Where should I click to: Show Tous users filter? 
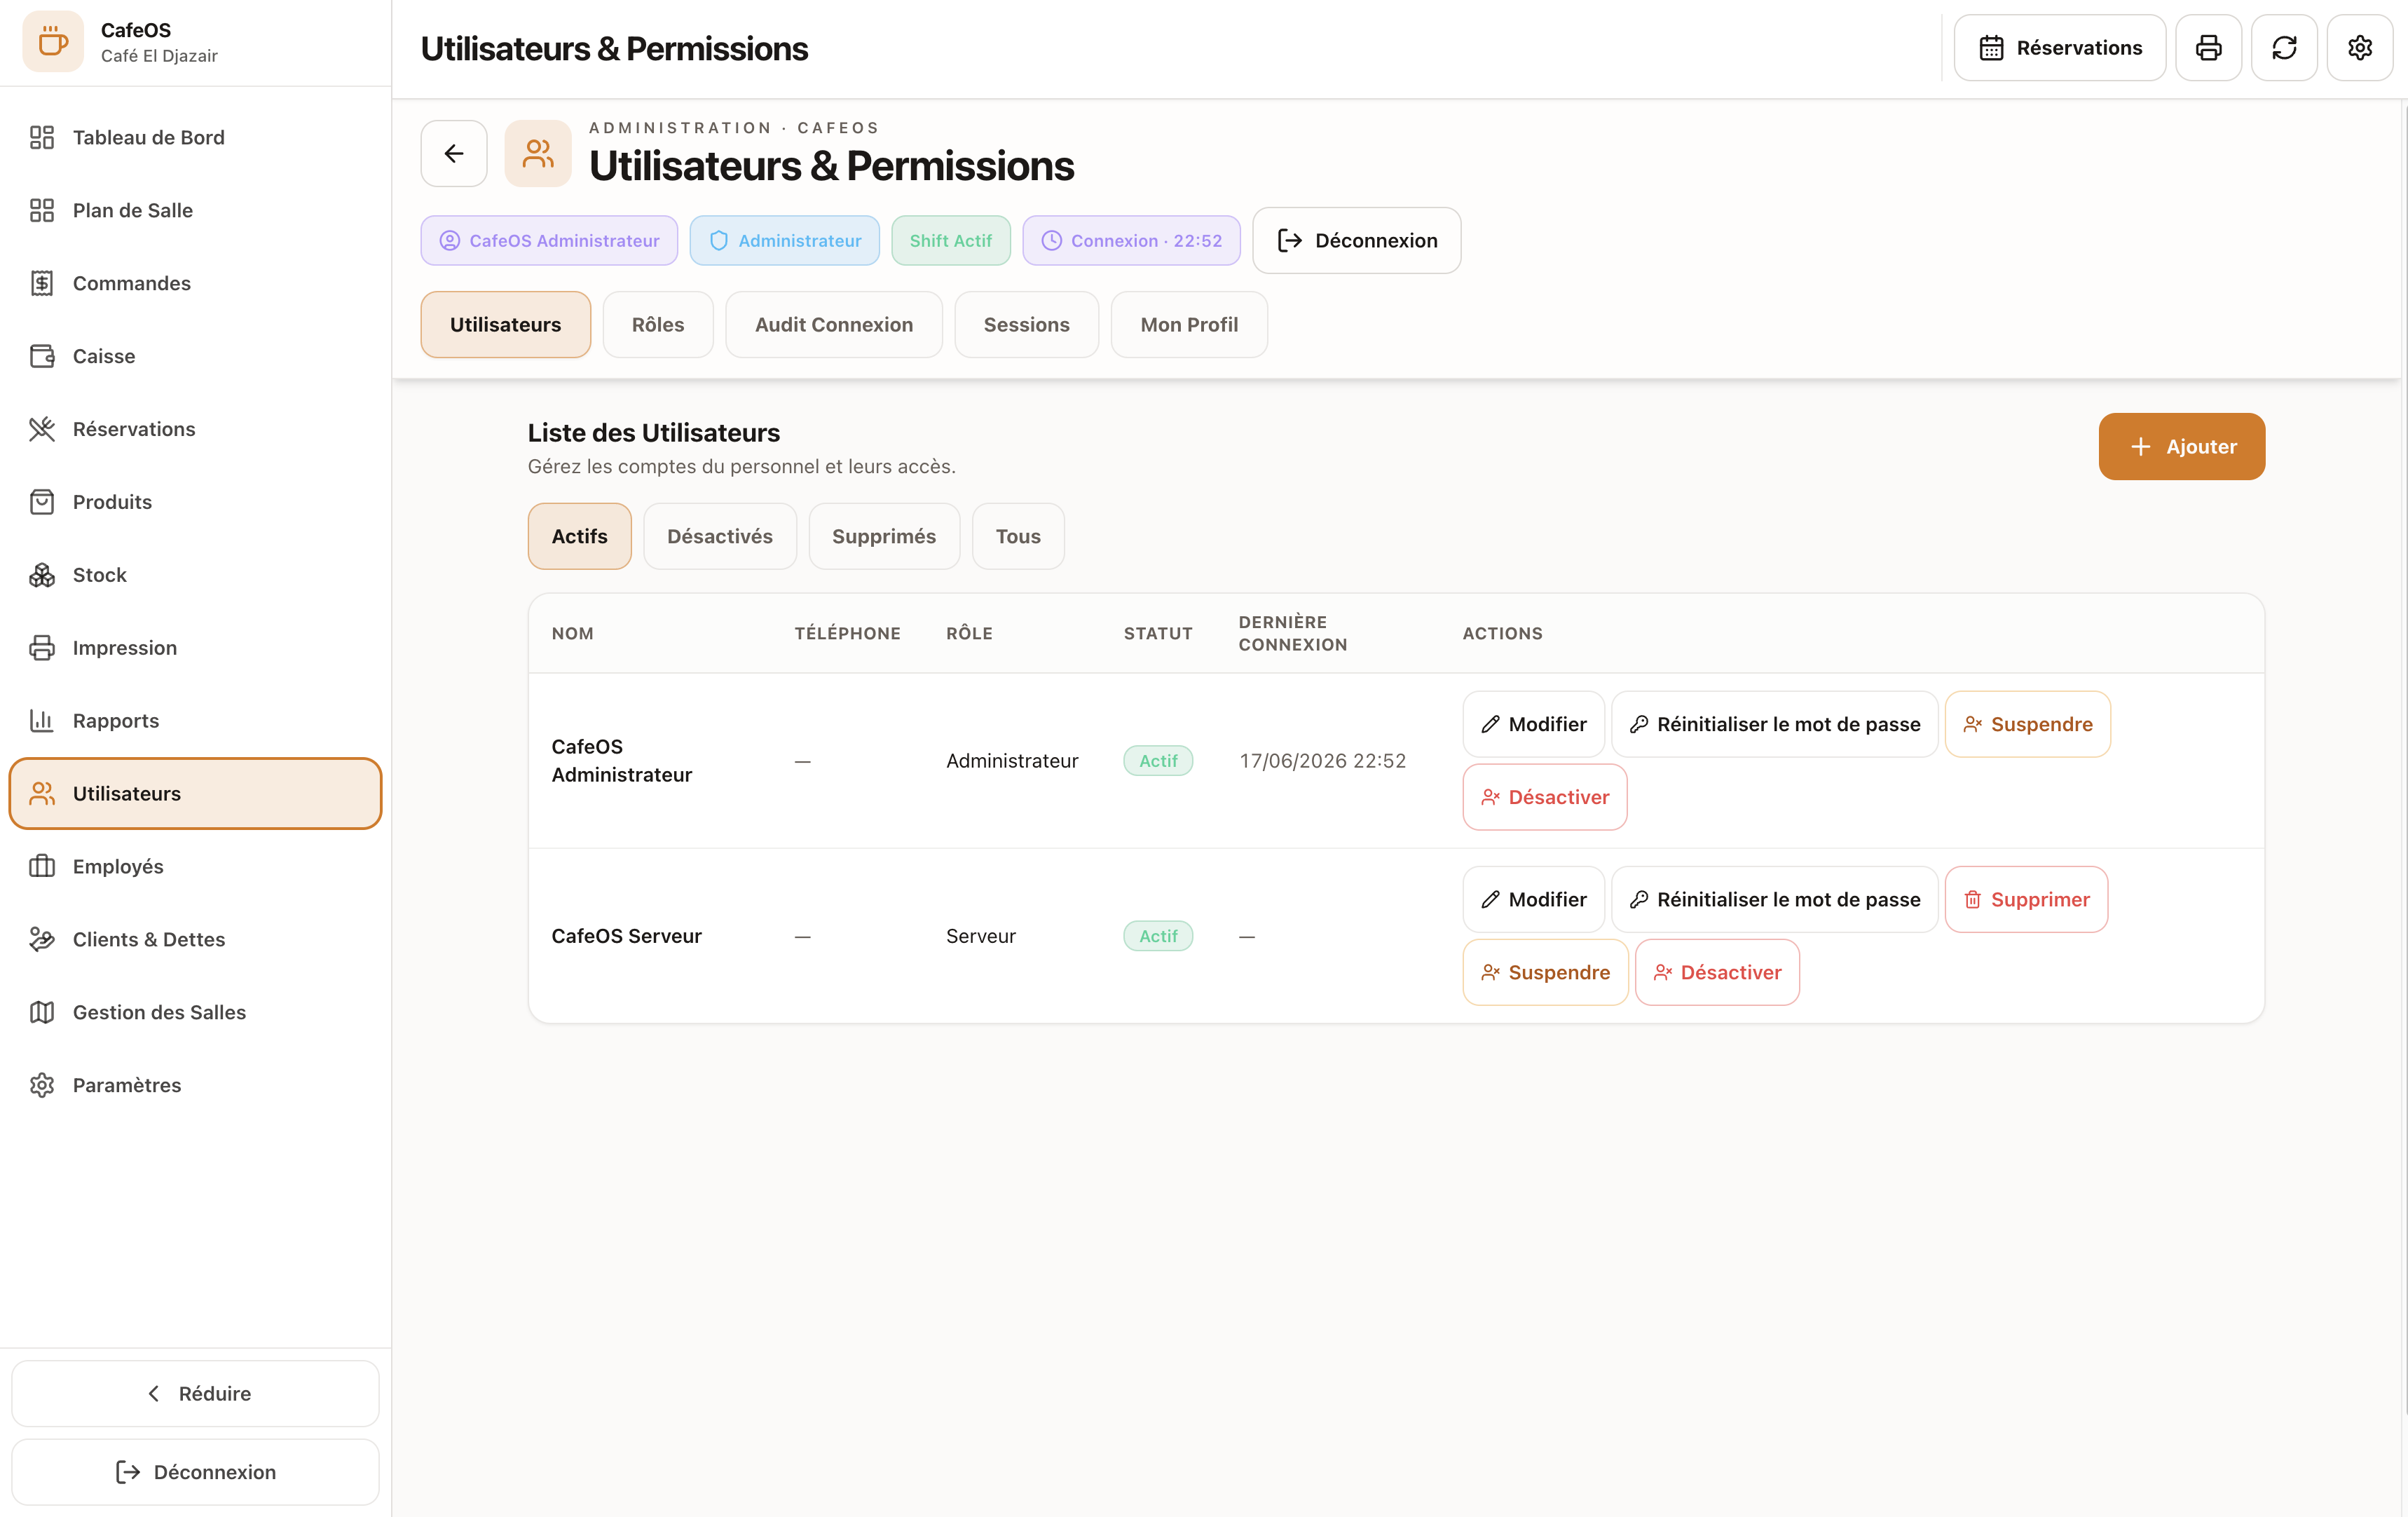pos(1018,537)
